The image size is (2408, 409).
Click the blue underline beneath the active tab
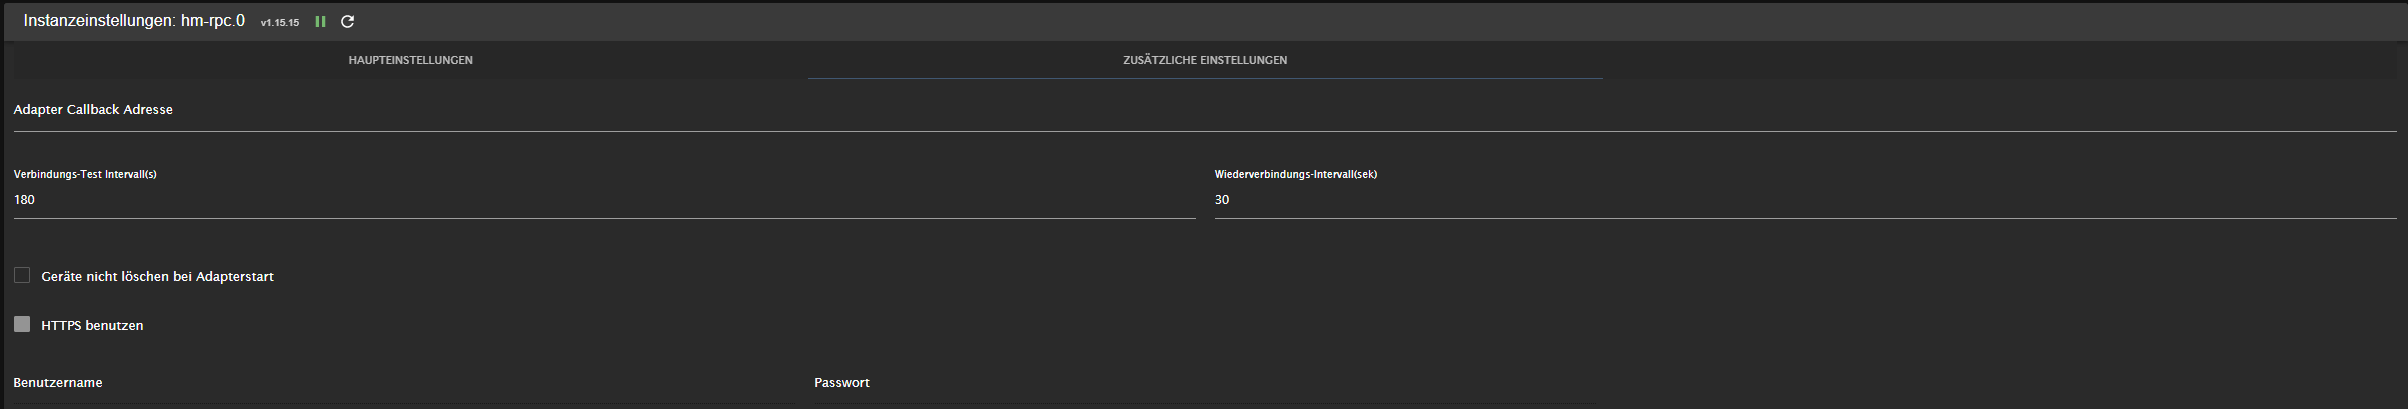tap(1204, 78)
